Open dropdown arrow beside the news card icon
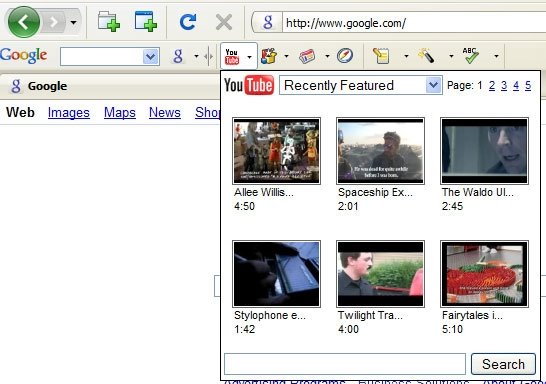The image size is (546, 384). [327, 56]
